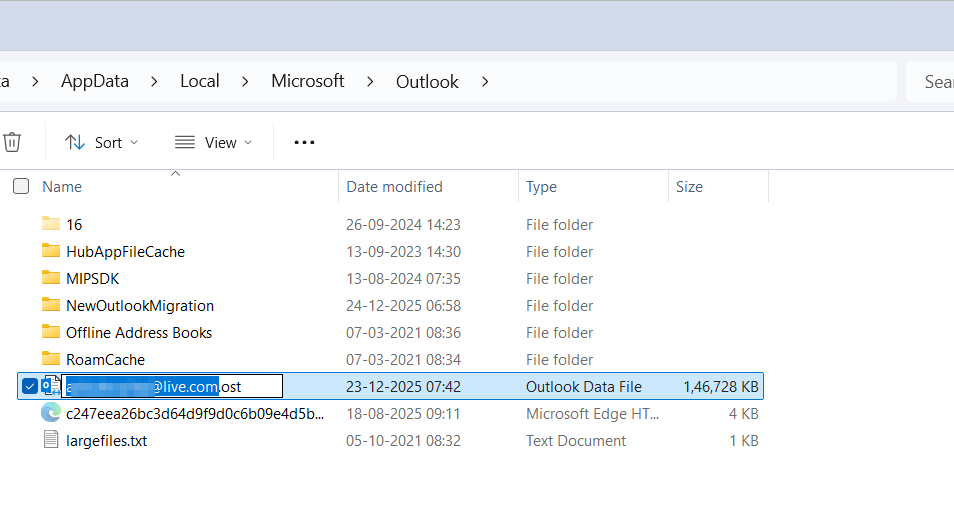Viewport: 954px width, 511px height.
Task: Click the RoamCache folder icon
Action: (51, 359)
